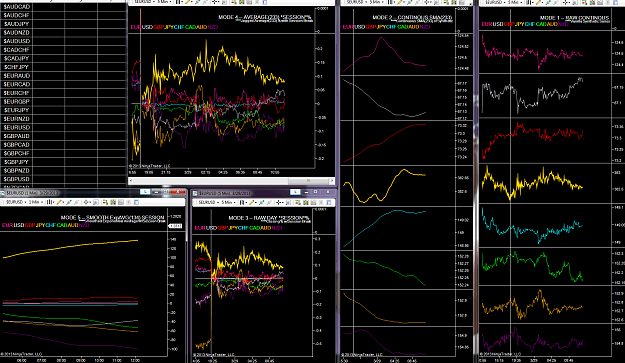
Task: Click zoom in icon on Mode 3 chart toolbar
Action: coord(261,202)
